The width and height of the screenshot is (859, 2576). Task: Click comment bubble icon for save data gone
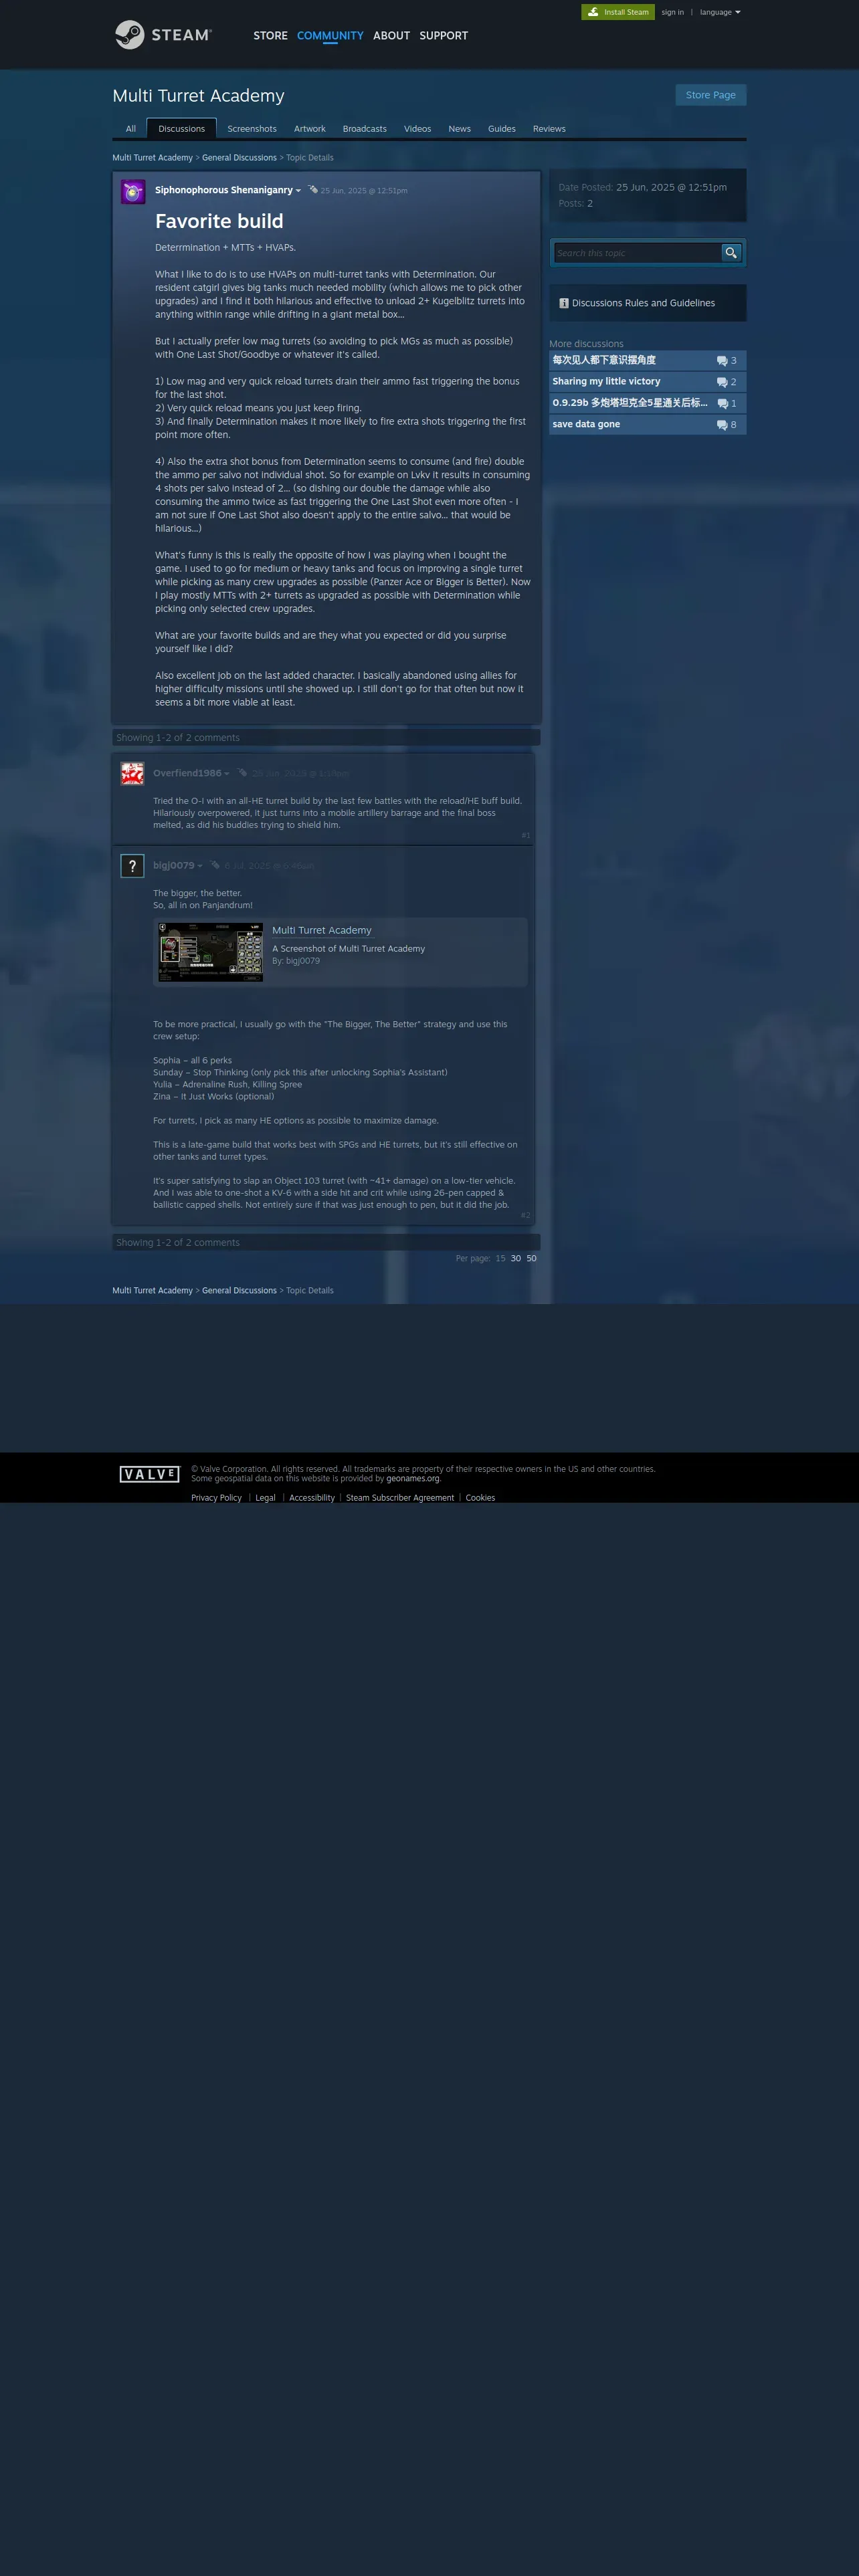pos(722,425)
